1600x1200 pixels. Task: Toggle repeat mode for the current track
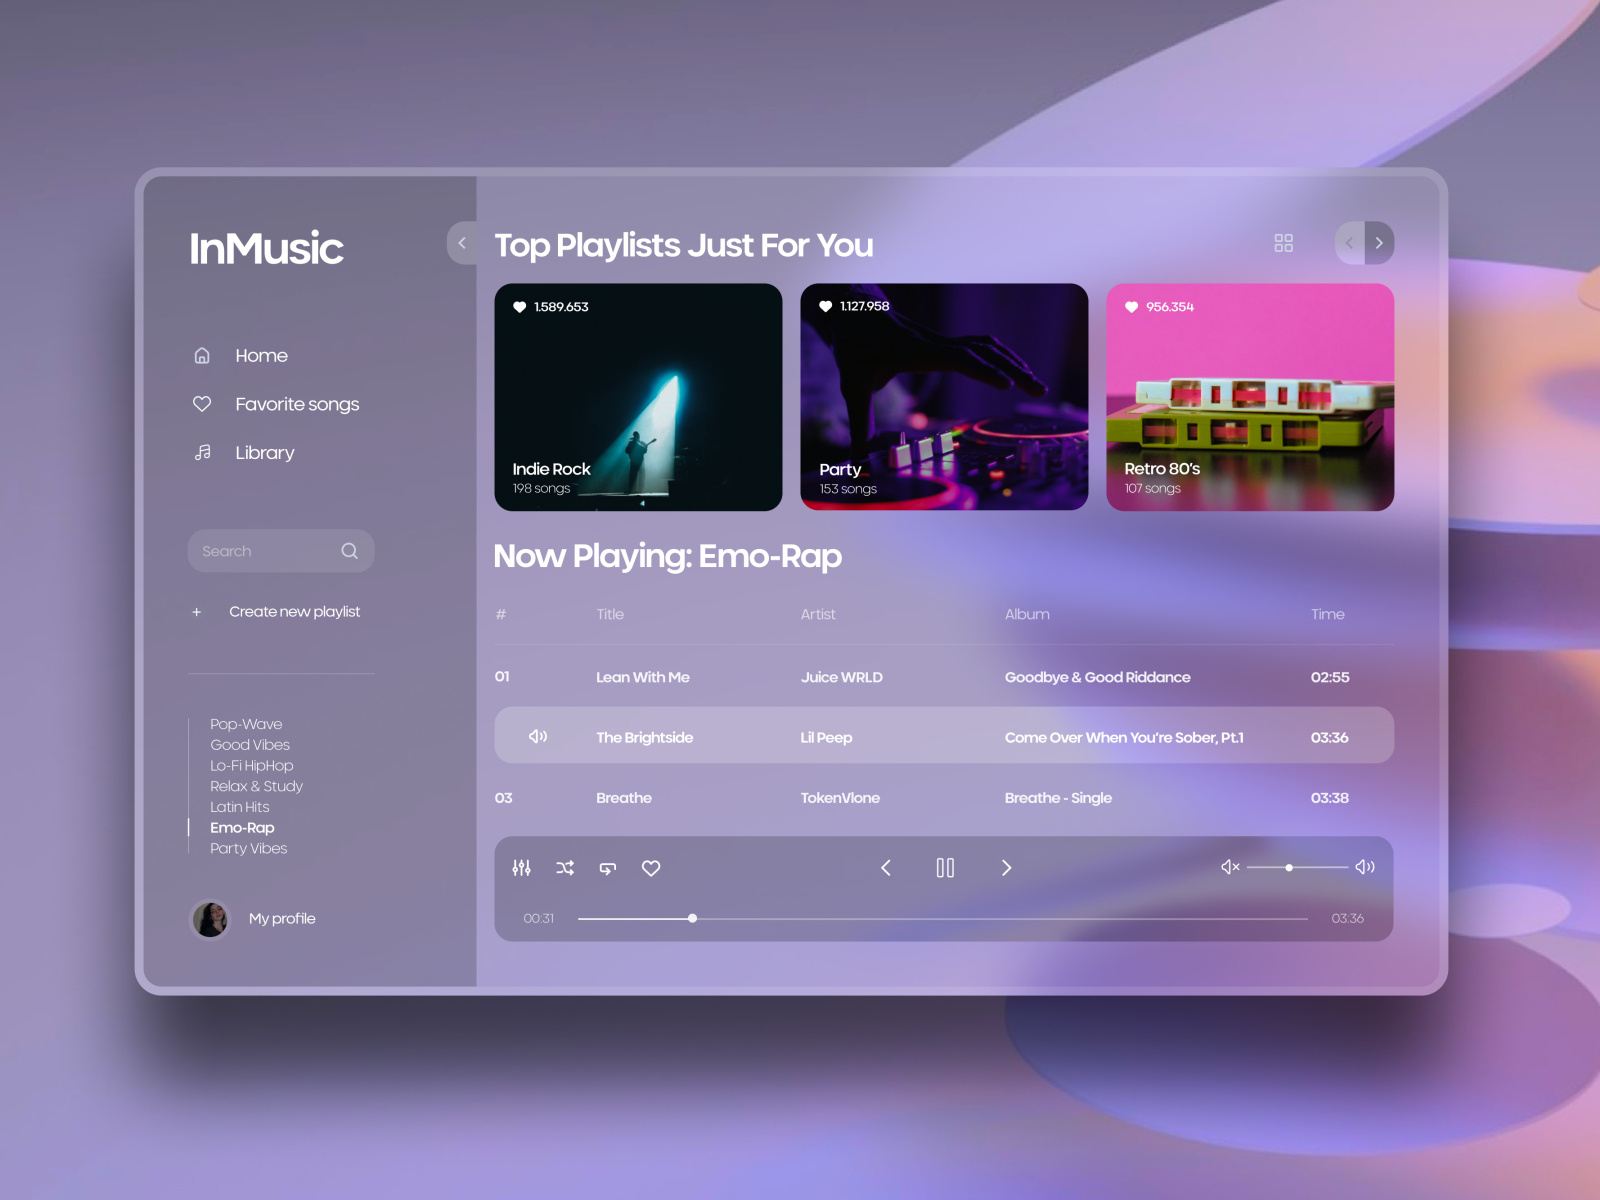point(607,868)
